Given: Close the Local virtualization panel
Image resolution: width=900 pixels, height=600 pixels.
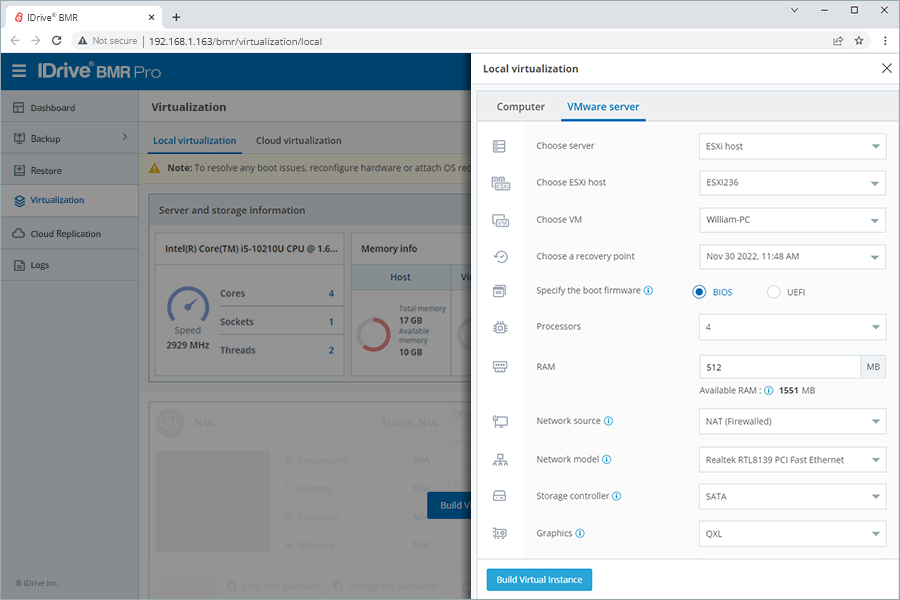Looking at the screenshot, I should [x=886, y=68].
